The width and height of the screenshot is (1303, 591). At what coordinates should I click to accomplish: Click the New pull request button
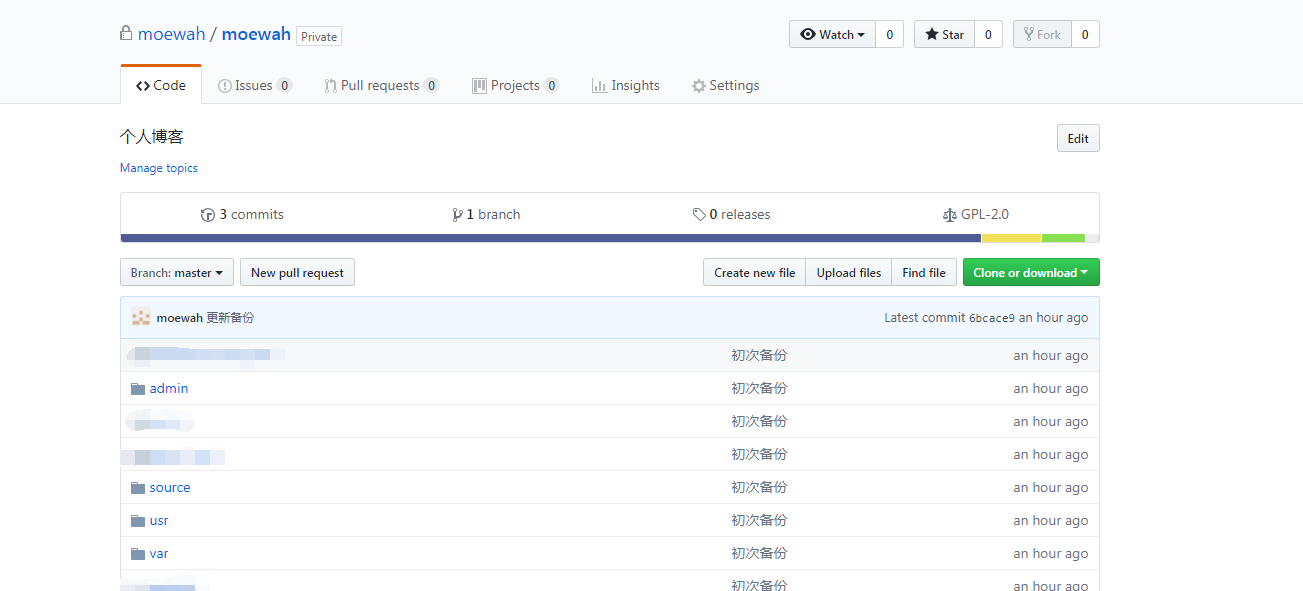point(297,272)
